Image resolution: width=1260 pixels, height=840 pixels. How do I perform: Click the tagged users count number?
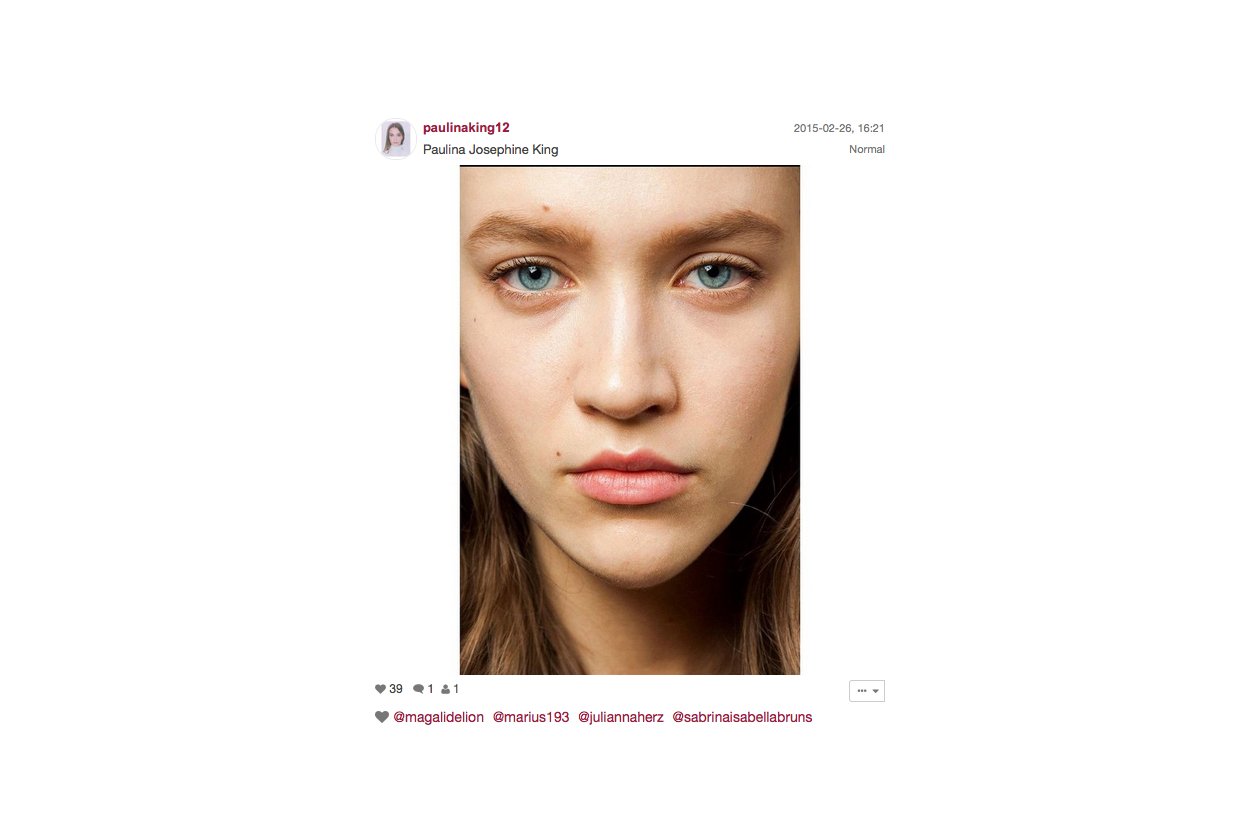[x=456, y=689]
